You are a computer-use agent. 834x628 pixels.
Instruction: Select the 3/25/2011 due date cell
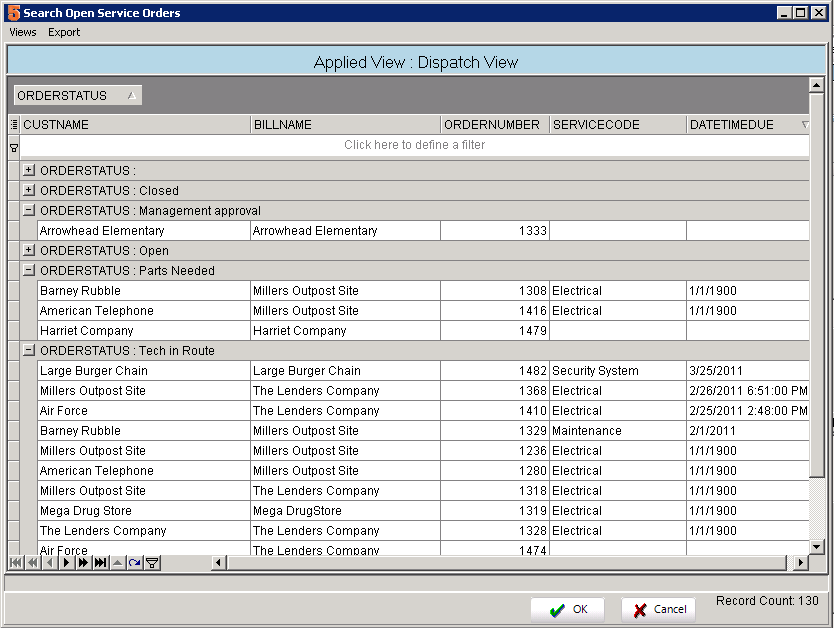(748, 371)
